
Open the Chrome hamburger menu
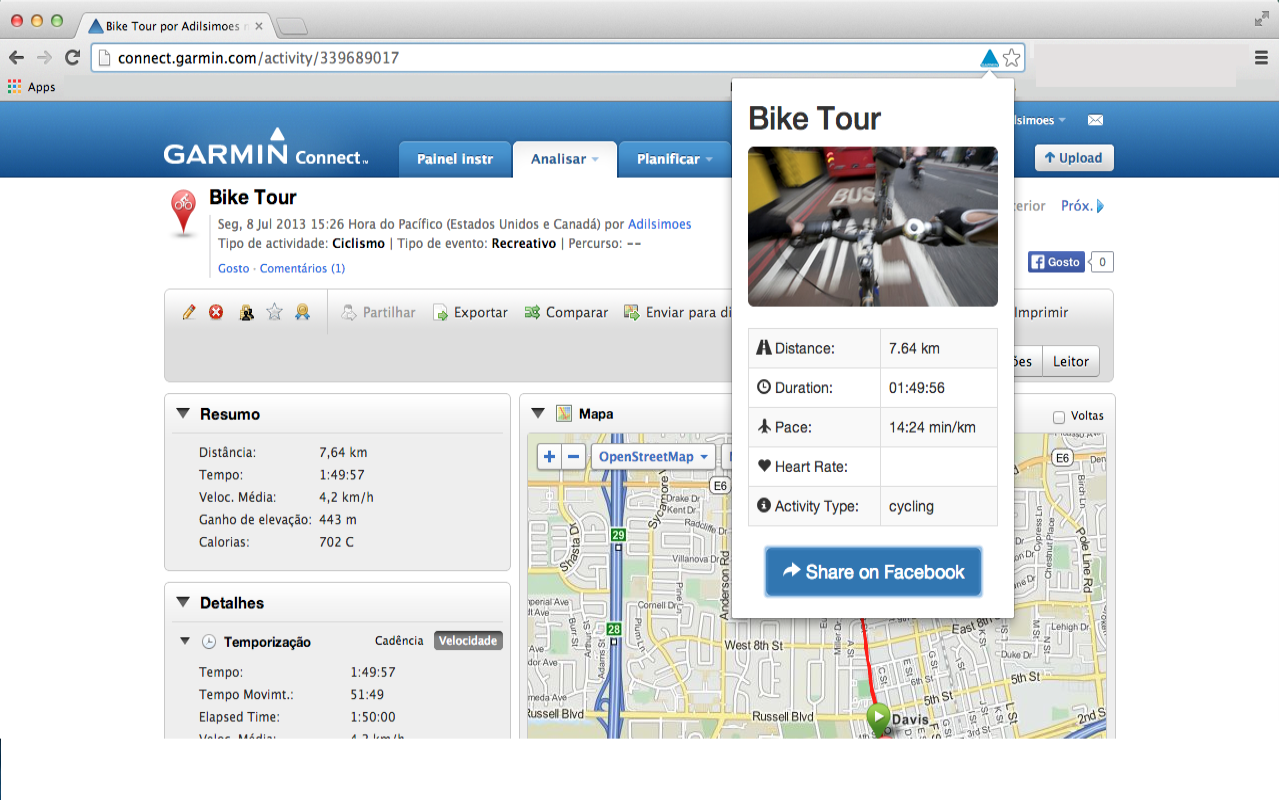click(1261, 58)
